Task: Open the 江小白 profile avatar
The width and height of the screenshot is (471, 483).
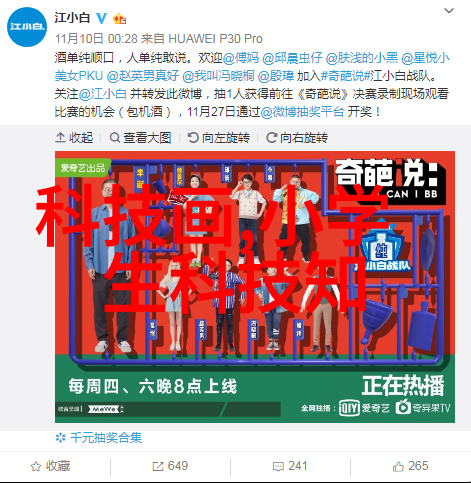Action: coord(27,27)
